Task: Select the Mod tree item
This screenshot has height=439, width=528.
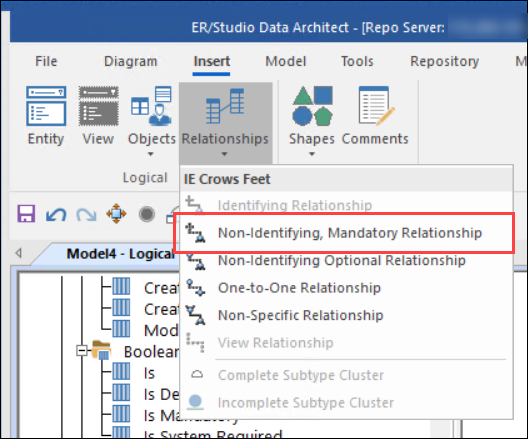Action: point(161,331)
